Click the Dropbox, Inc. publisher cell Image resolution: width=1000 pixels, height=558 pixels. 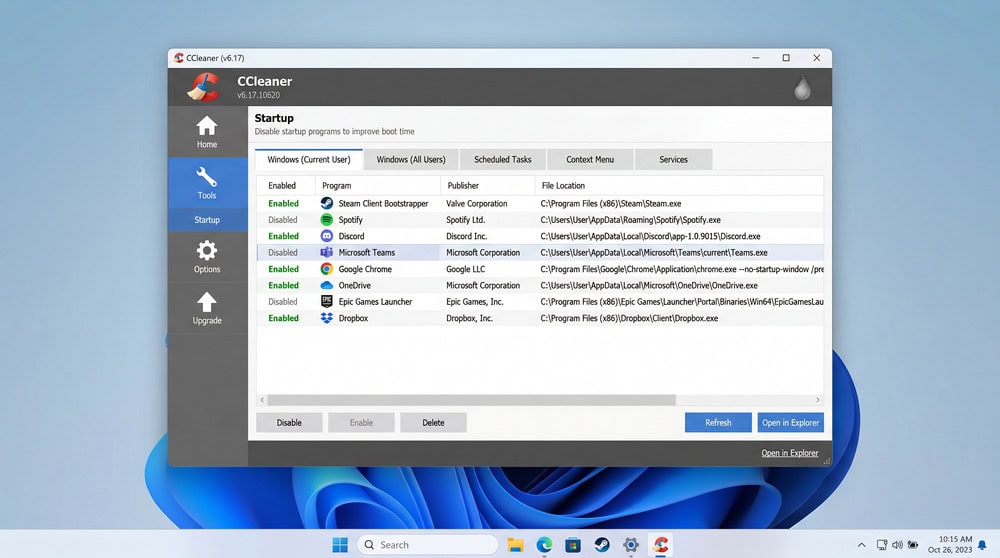(469, 318)
